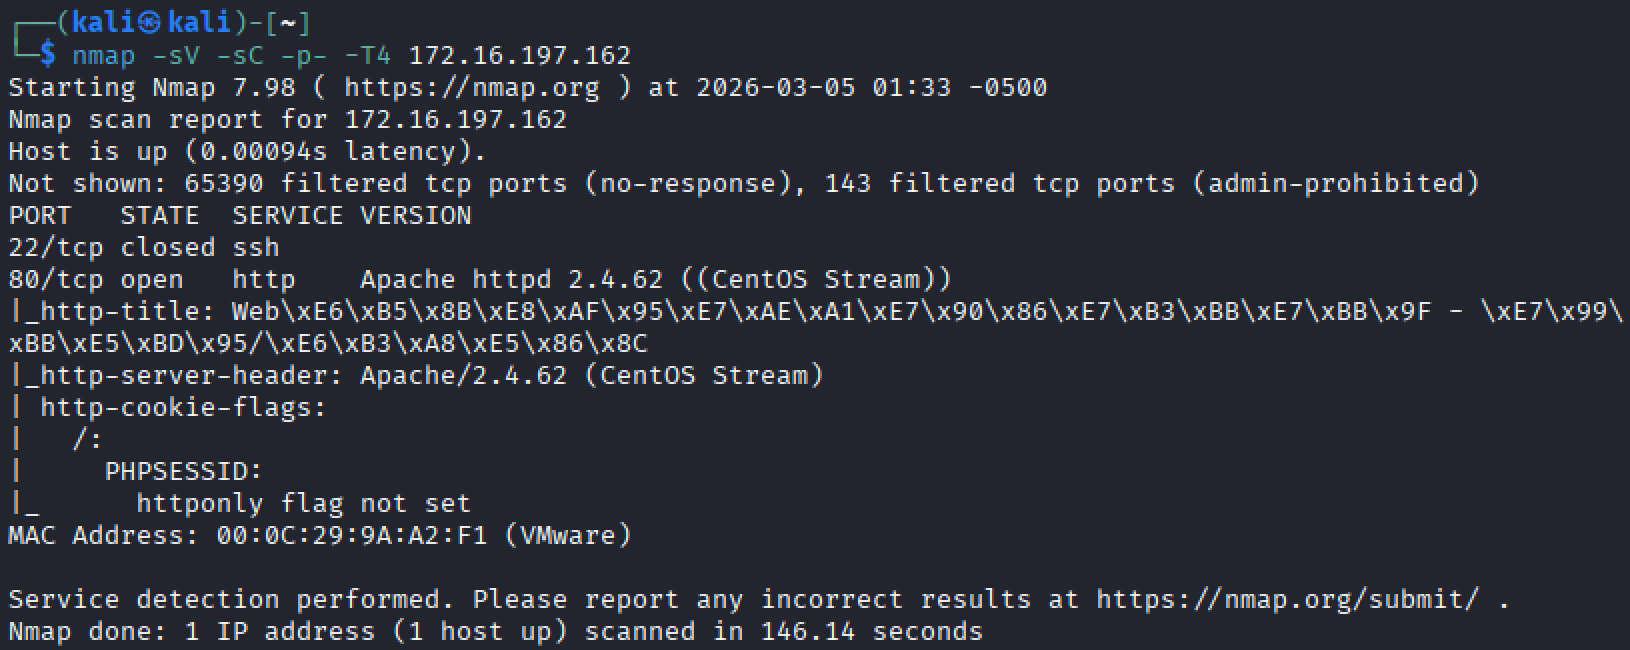This screenshot has height=650, width=1630.
Task: Click the PHPSESSID cookie name
Action: click(x=184, y=471)
